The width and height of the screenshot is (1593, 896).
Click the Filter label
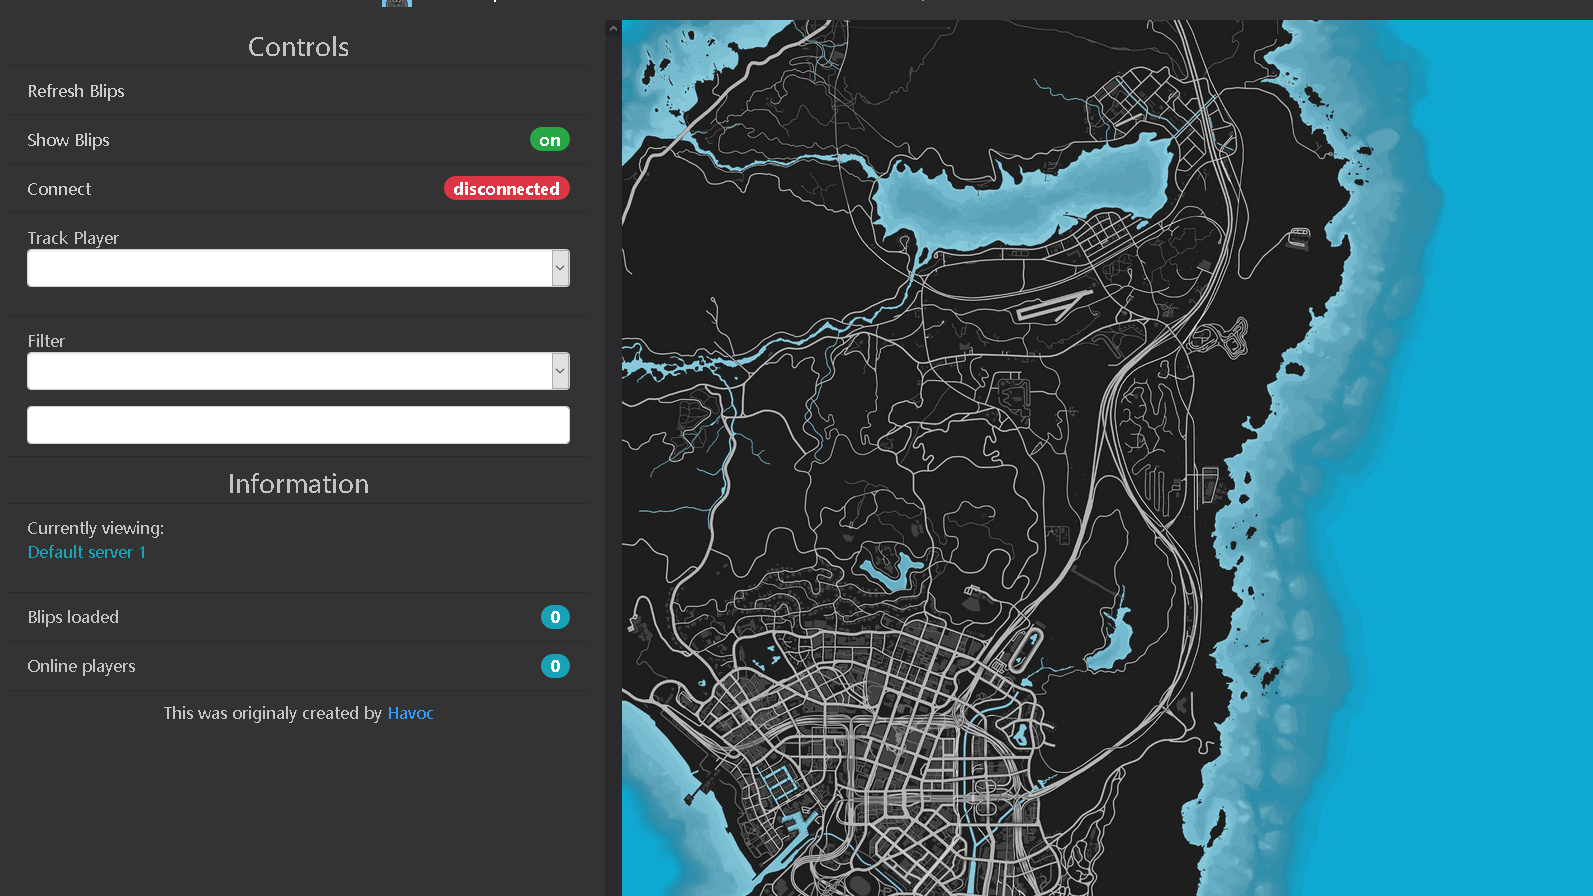pyautogui.click(x=46, y=341)
